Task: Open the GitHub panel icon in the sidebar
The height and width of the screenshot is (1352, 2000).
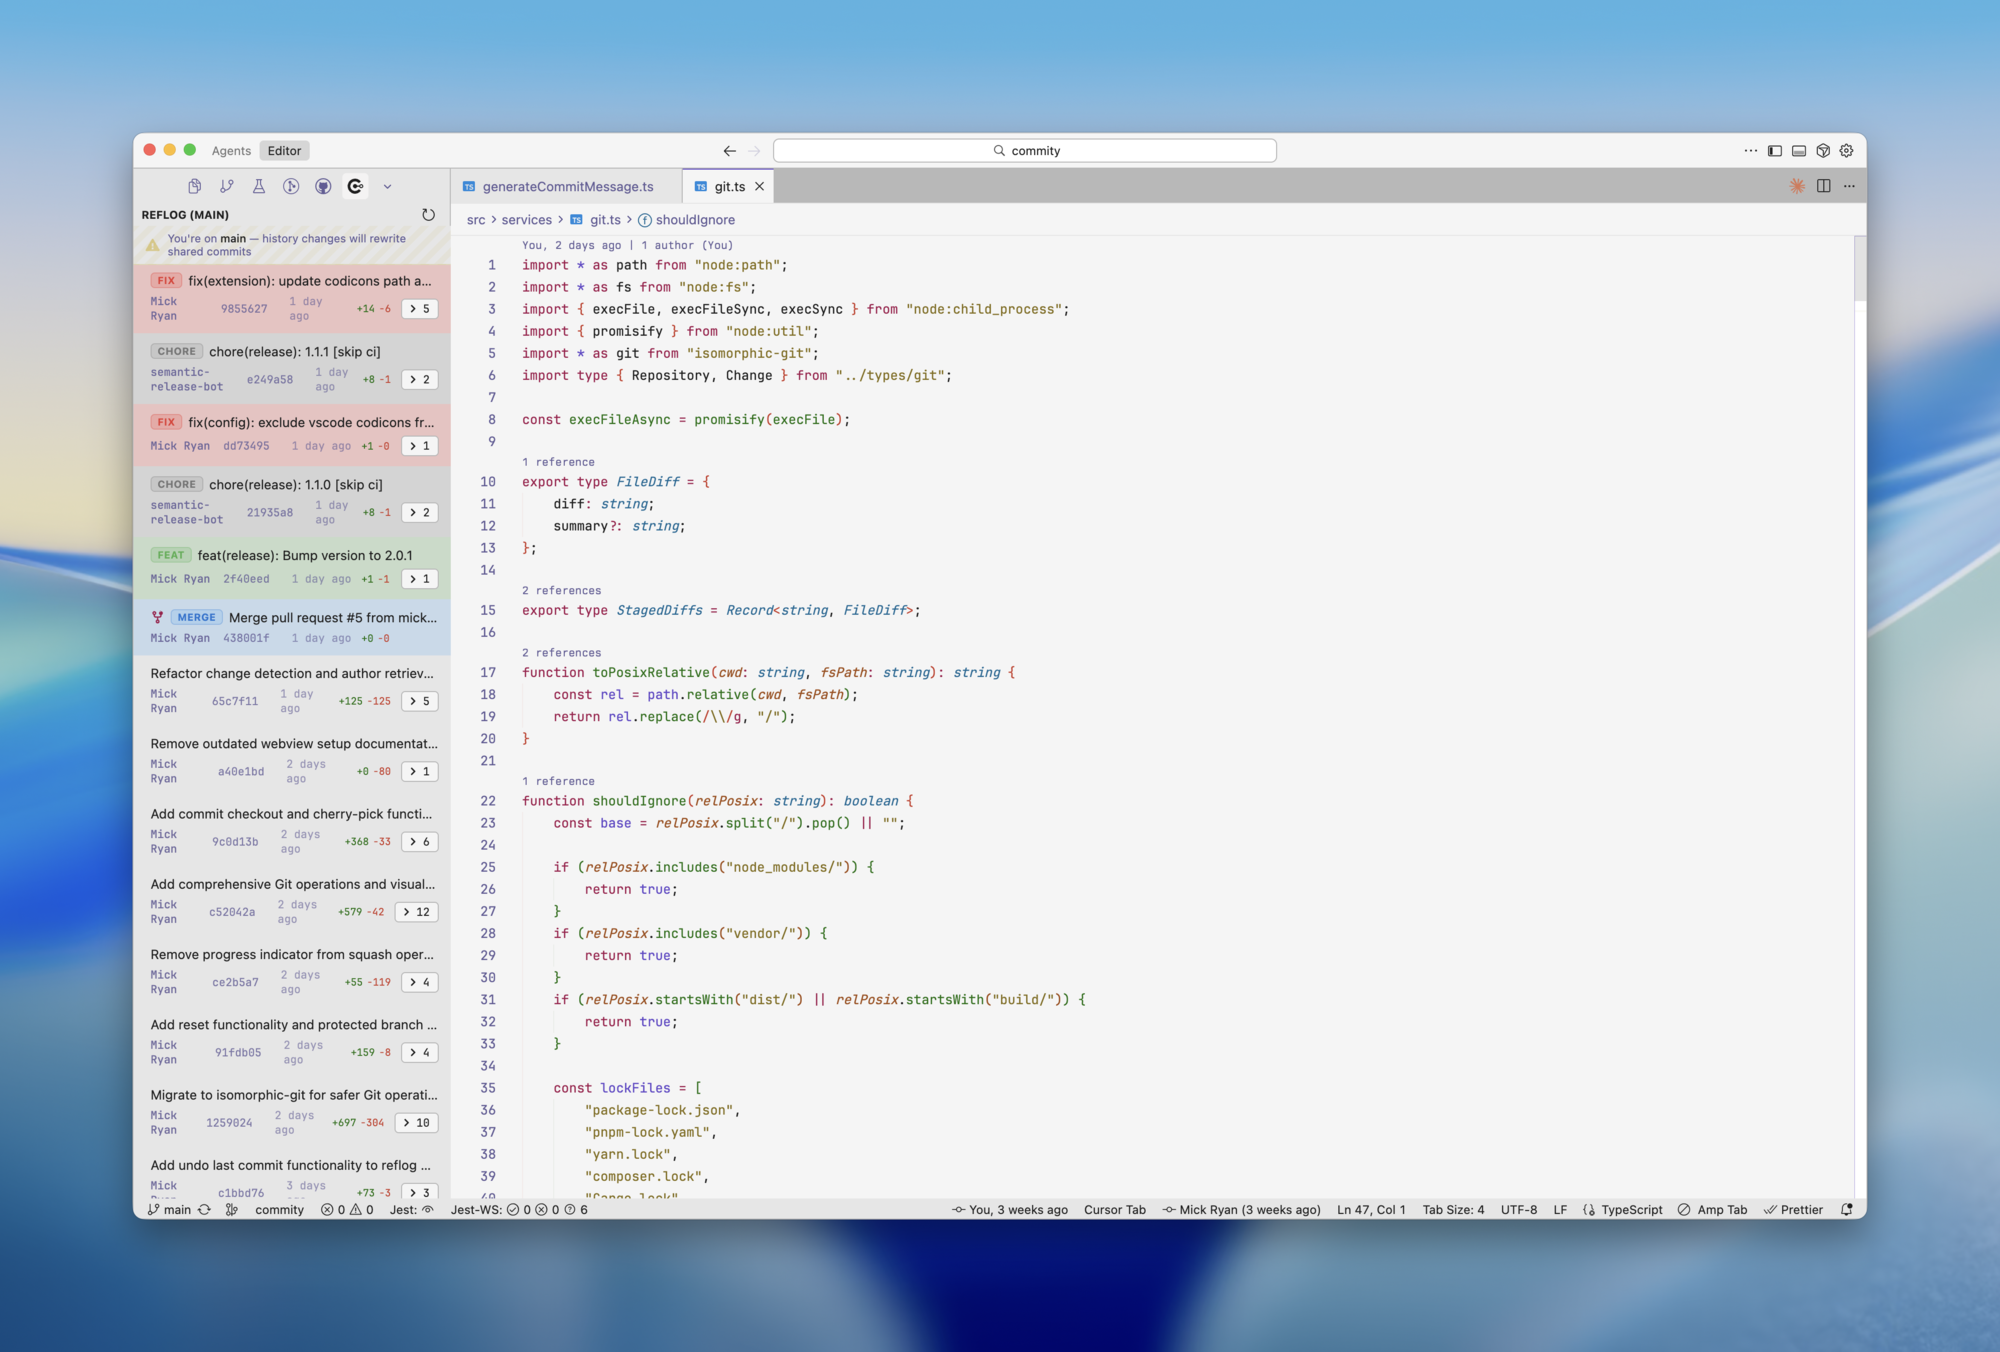Action: point(323,186)
